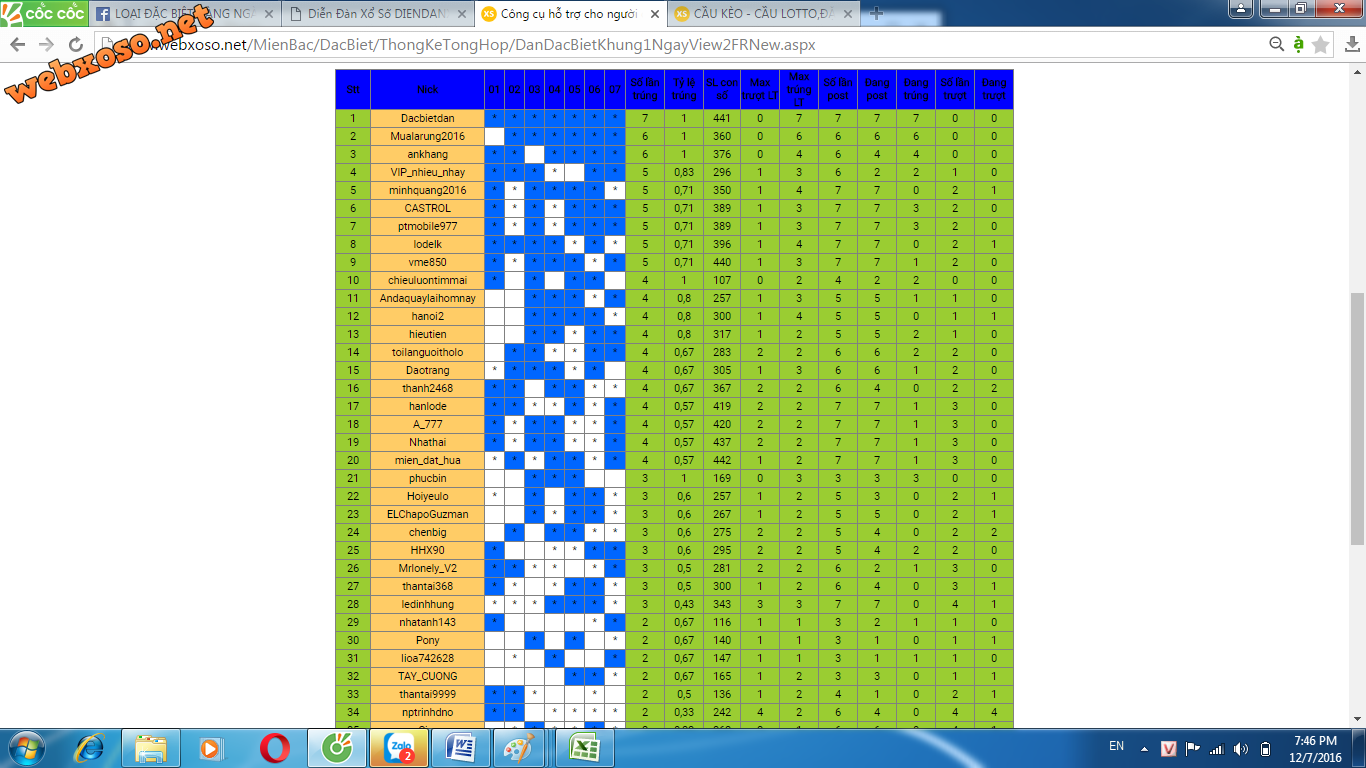
Task: Open the EN input language selector
Action: (x=1116, y=746)
